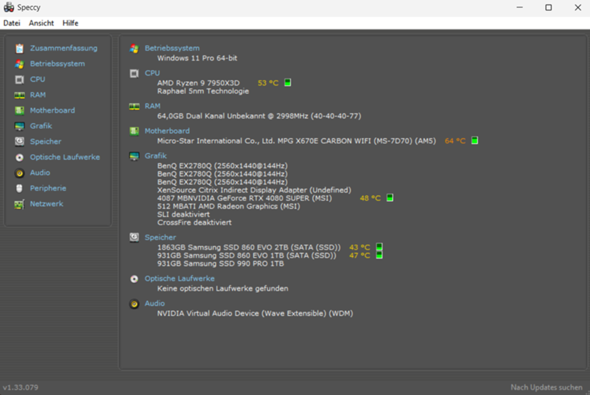Click the SSD temperature indicator next to 47 °C
This screenshot has width=590, height=395.
tap(380, 255)
